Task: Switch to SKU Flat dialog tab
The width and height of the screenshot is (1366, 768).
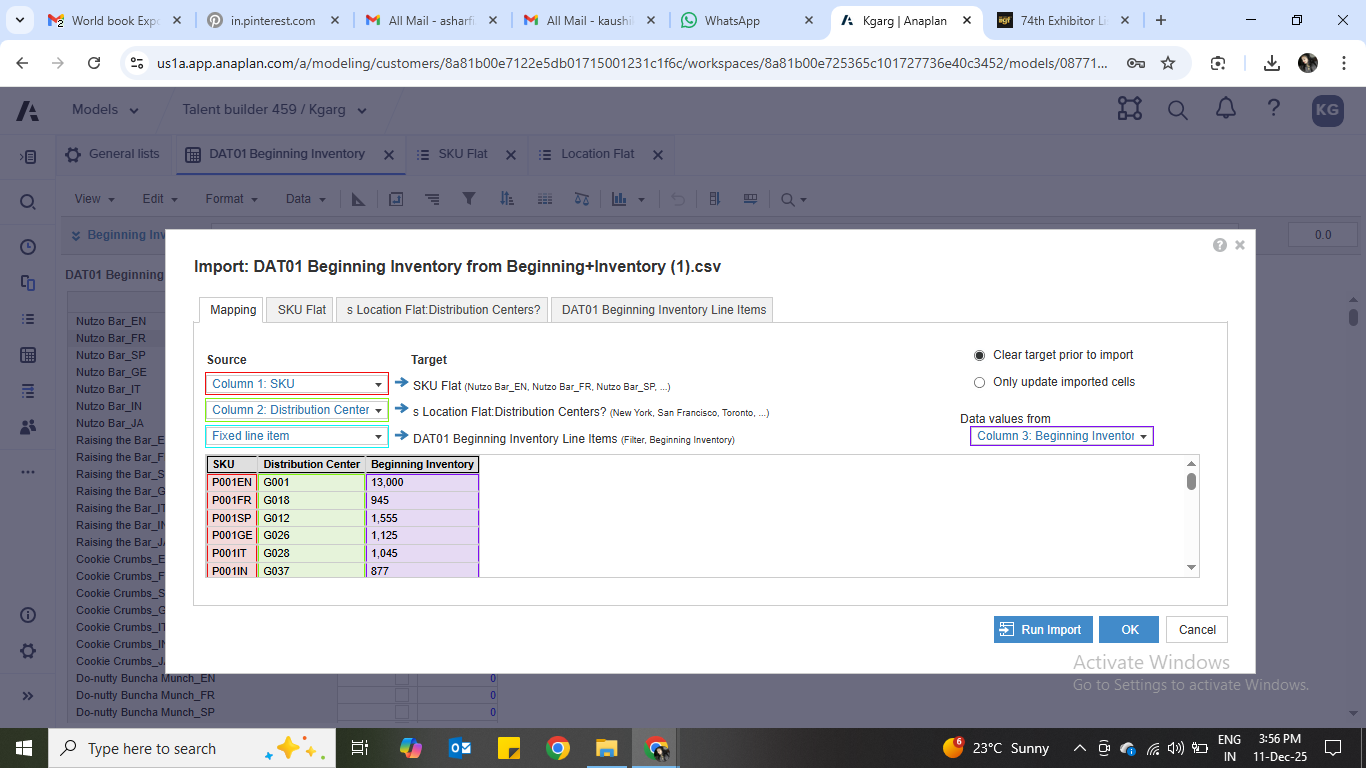Action: pyautogui.click(x=301, y=310)
